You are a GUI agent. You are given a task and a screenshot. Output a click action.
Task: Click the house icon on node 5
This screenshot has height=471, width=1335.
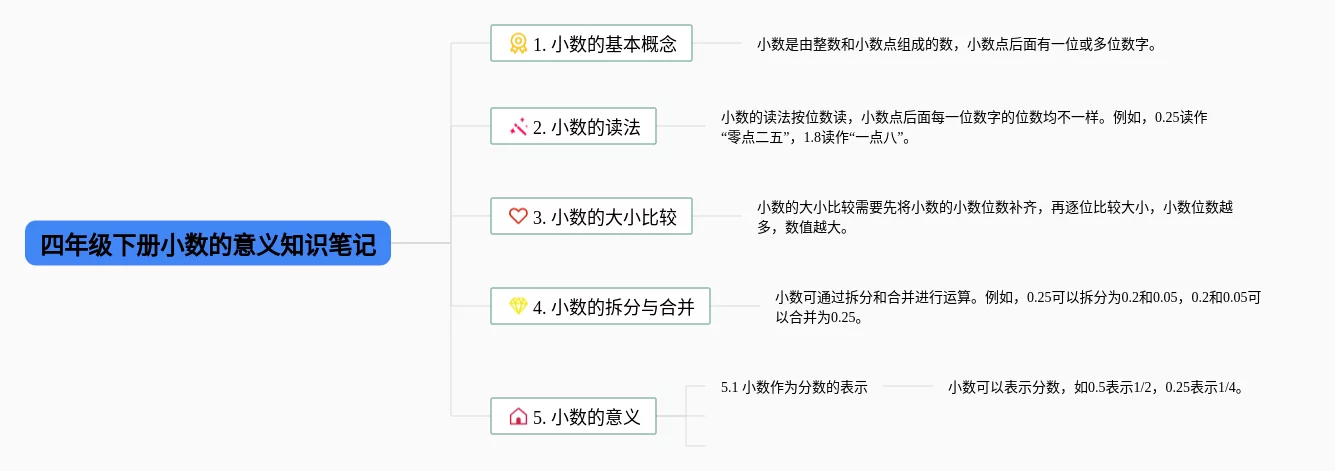pyautogui.click(x=518, y=416)
